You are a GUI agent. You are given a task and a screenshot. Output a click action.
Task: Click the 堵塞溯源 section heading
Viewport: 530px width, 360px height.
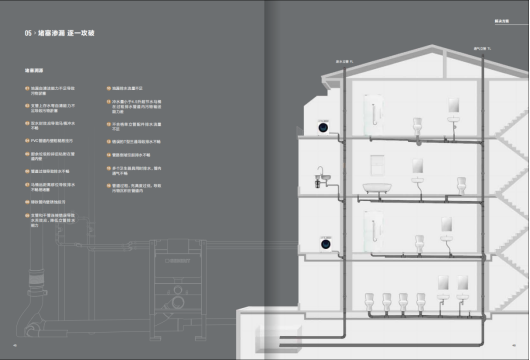[34, 70]
